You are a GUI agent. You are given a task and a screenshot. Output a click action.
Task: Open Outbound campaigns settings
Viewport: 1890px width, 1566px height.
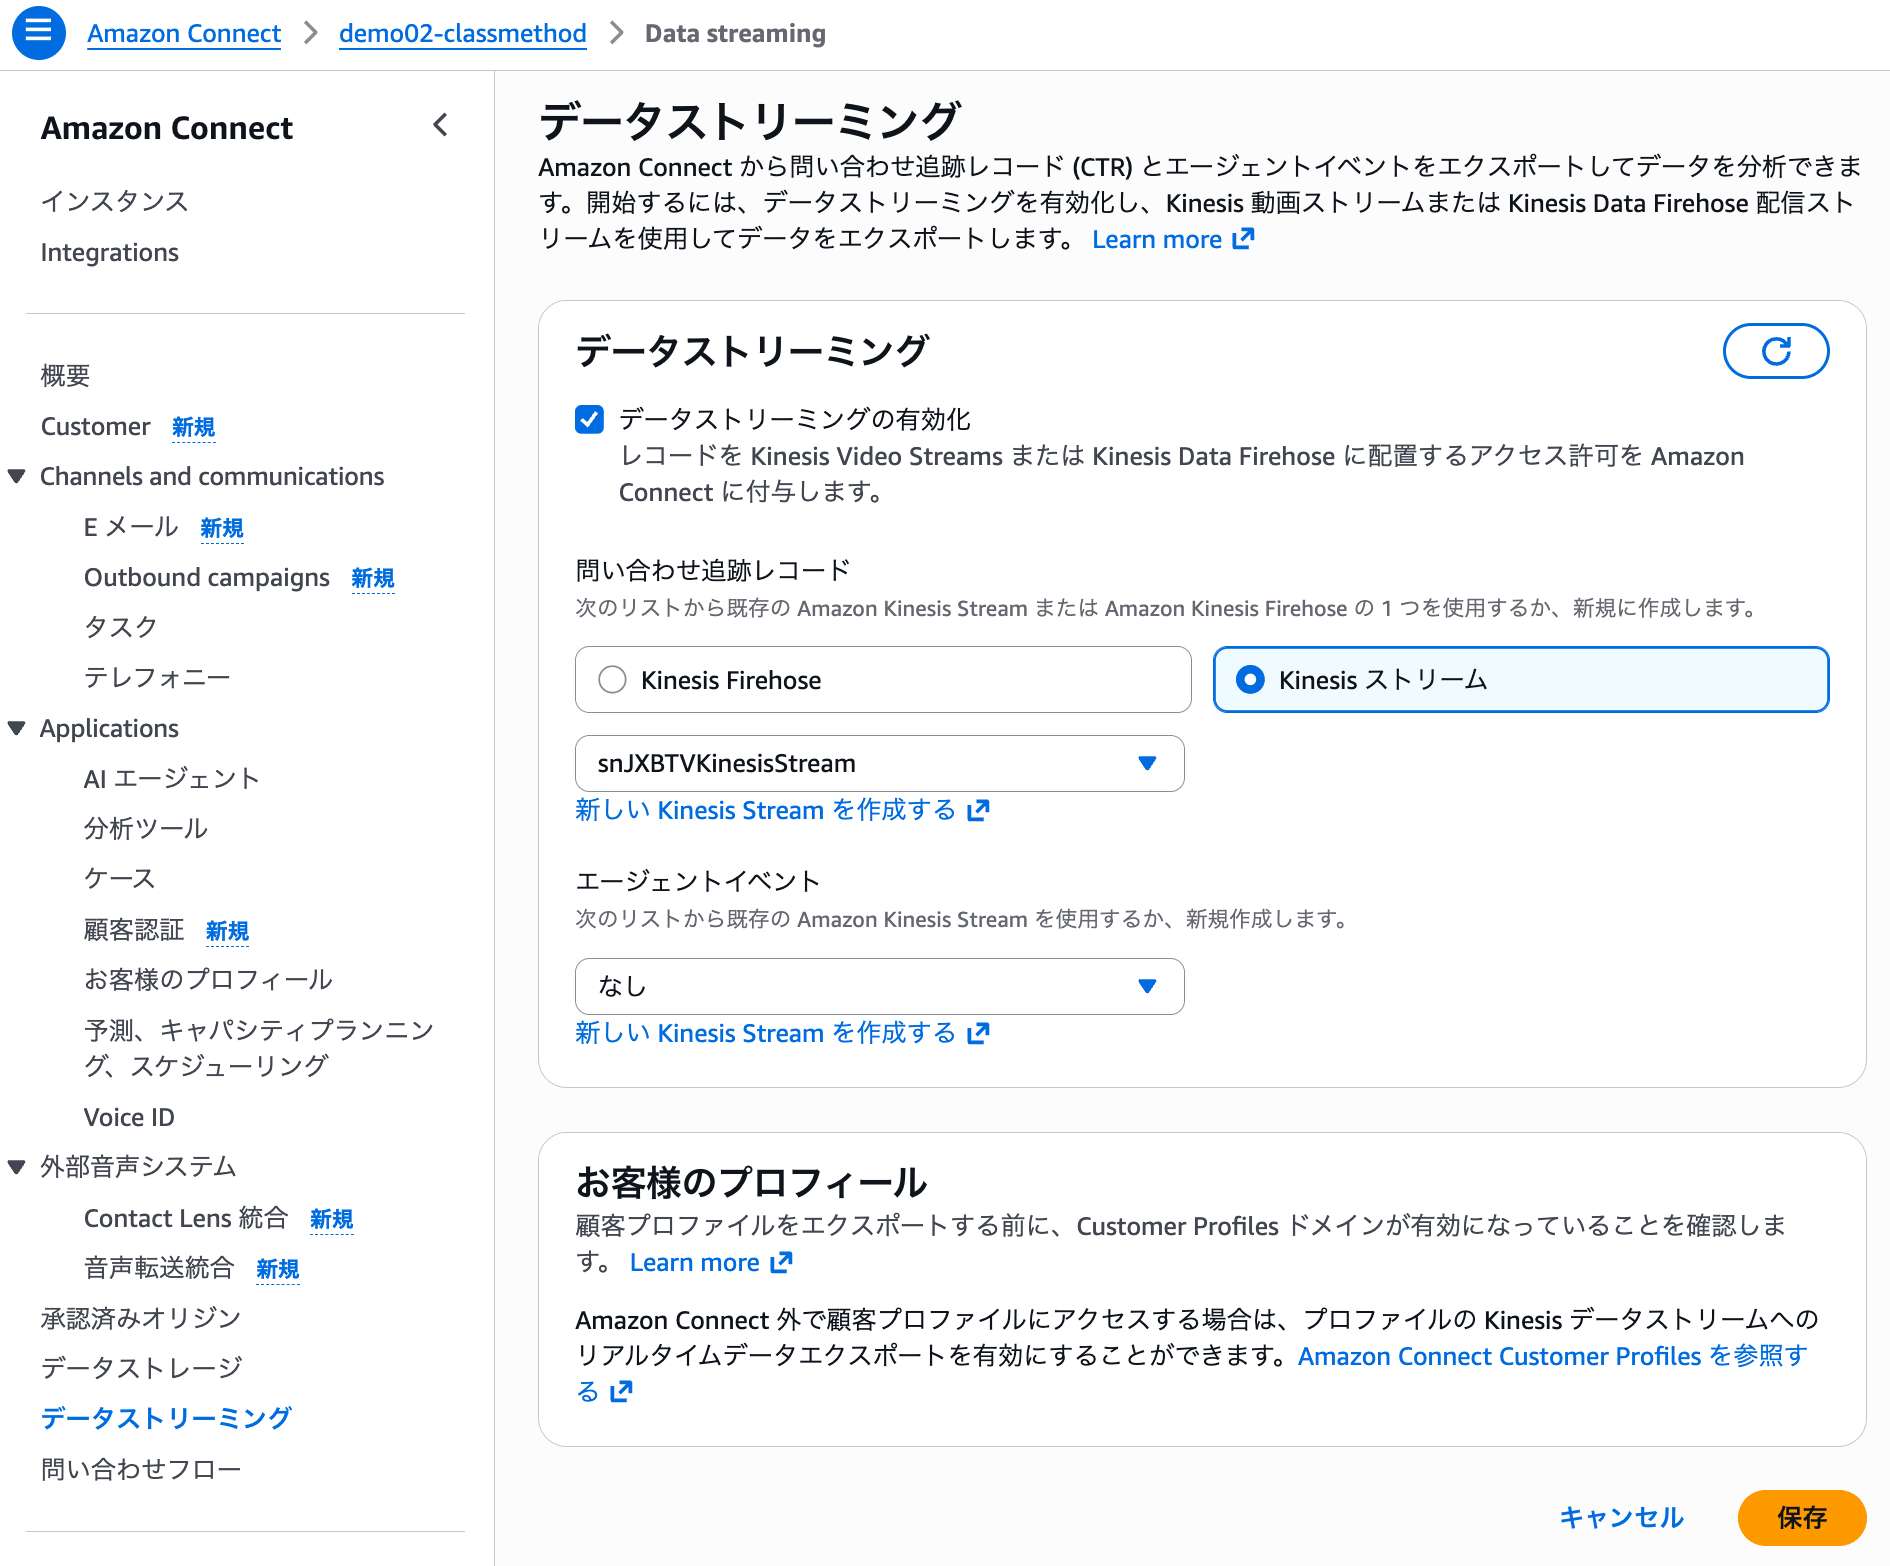coord(207,578)
